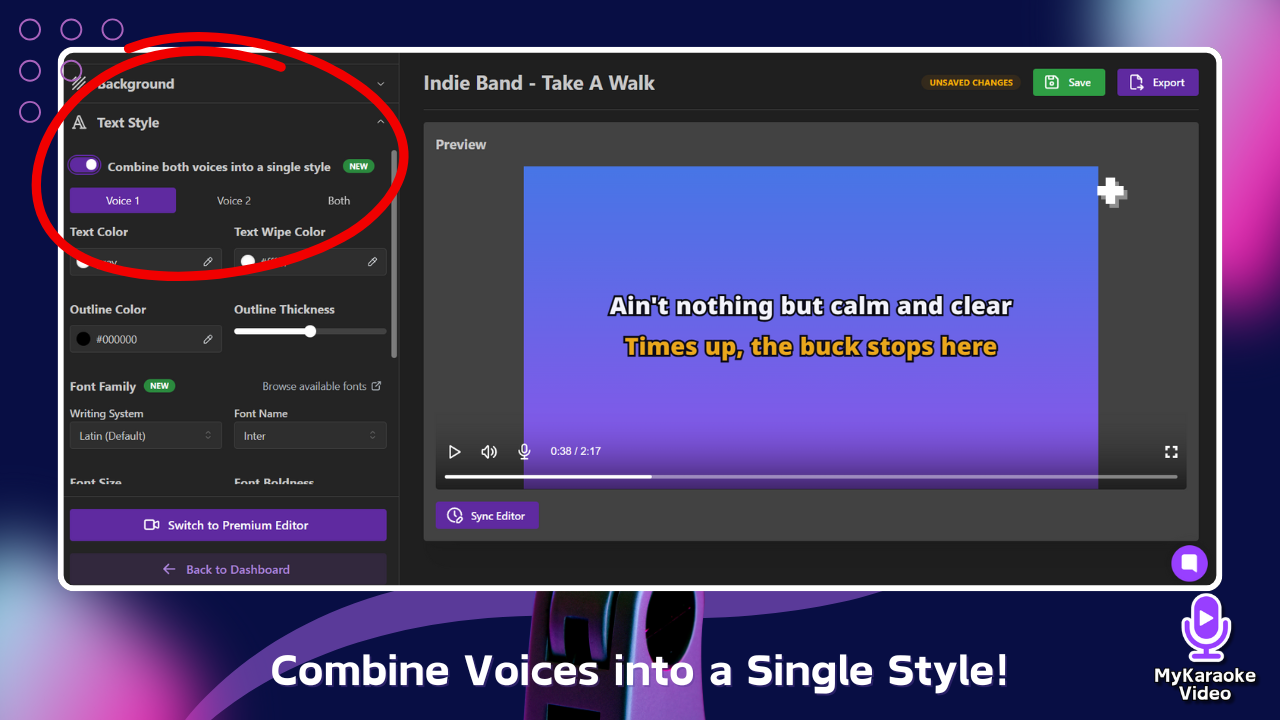This screenshot has height=720, width=1280.
Task: Select the Voice 1 tab
Action: [x=123, y=200]
